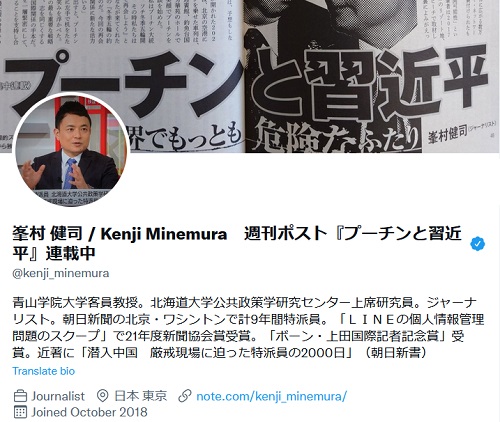Click the 日本 東京 location text
Image resolution: width=500 pixels, height=422 pixels.
tap(140, 396)
